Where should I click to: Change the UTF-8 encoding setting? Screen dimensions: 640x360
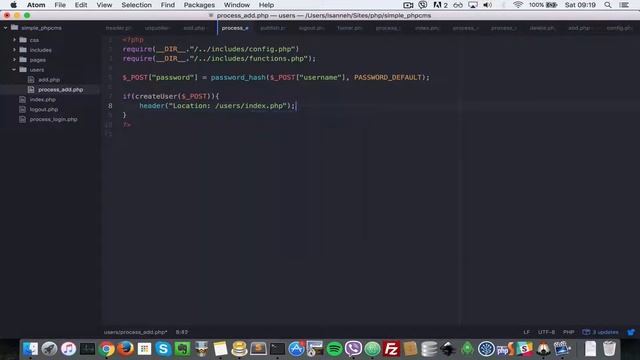tap(546, 332)
